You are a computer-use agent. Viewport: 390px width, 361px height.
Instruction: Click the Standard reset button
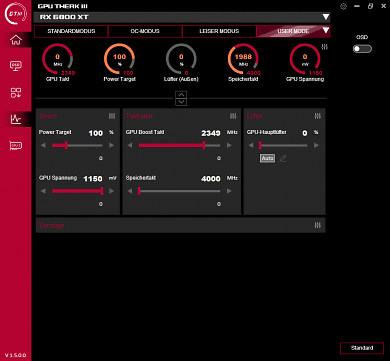[362, 348]
